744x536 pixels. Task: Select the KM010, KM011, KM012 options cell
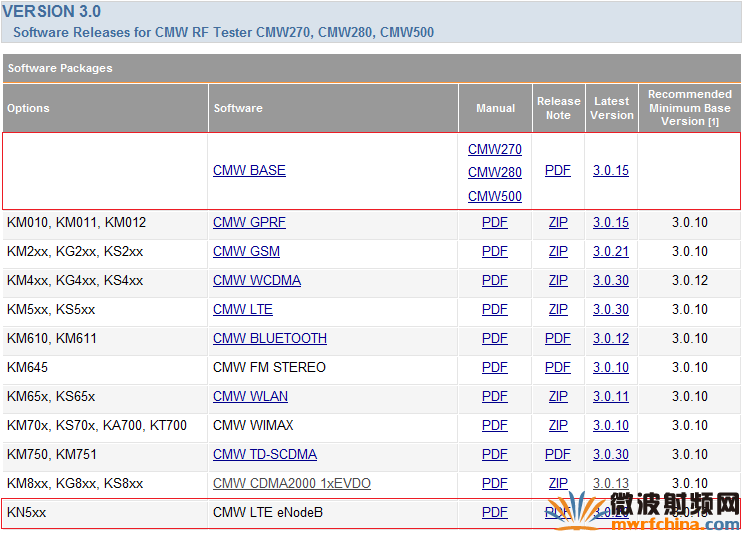pos(105,224)
